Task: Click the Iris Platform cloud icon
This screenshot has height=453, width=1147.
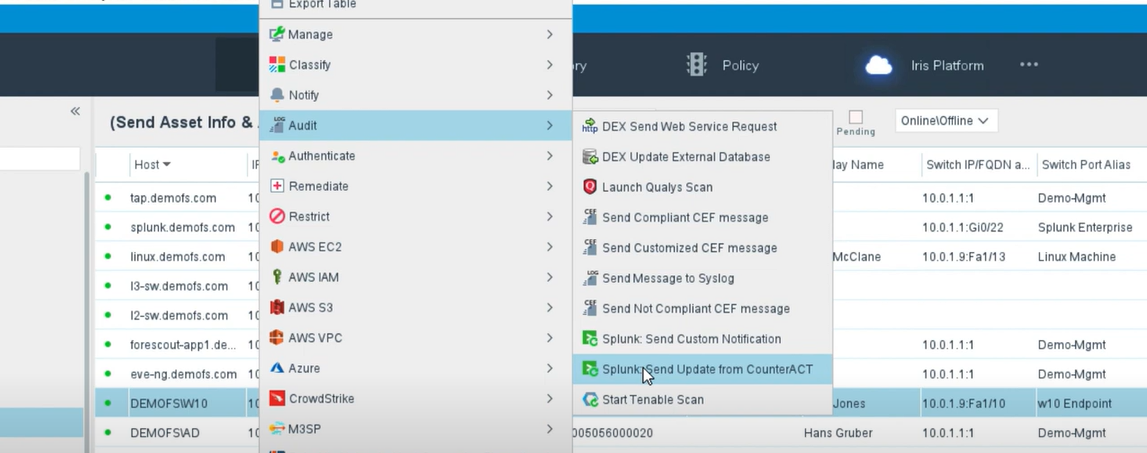Action: pos(879,65)
